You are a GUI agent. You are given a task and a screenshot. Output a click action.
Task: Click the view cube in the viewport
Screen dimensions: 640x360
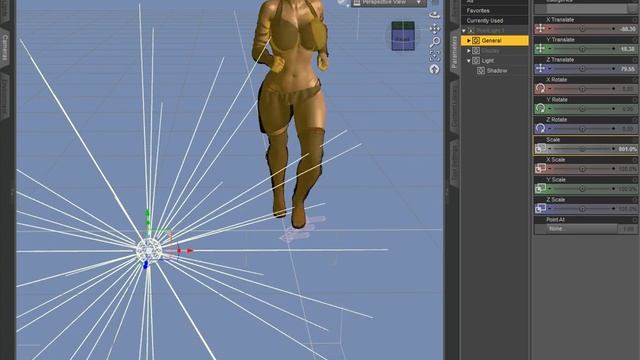pos(403,36)
